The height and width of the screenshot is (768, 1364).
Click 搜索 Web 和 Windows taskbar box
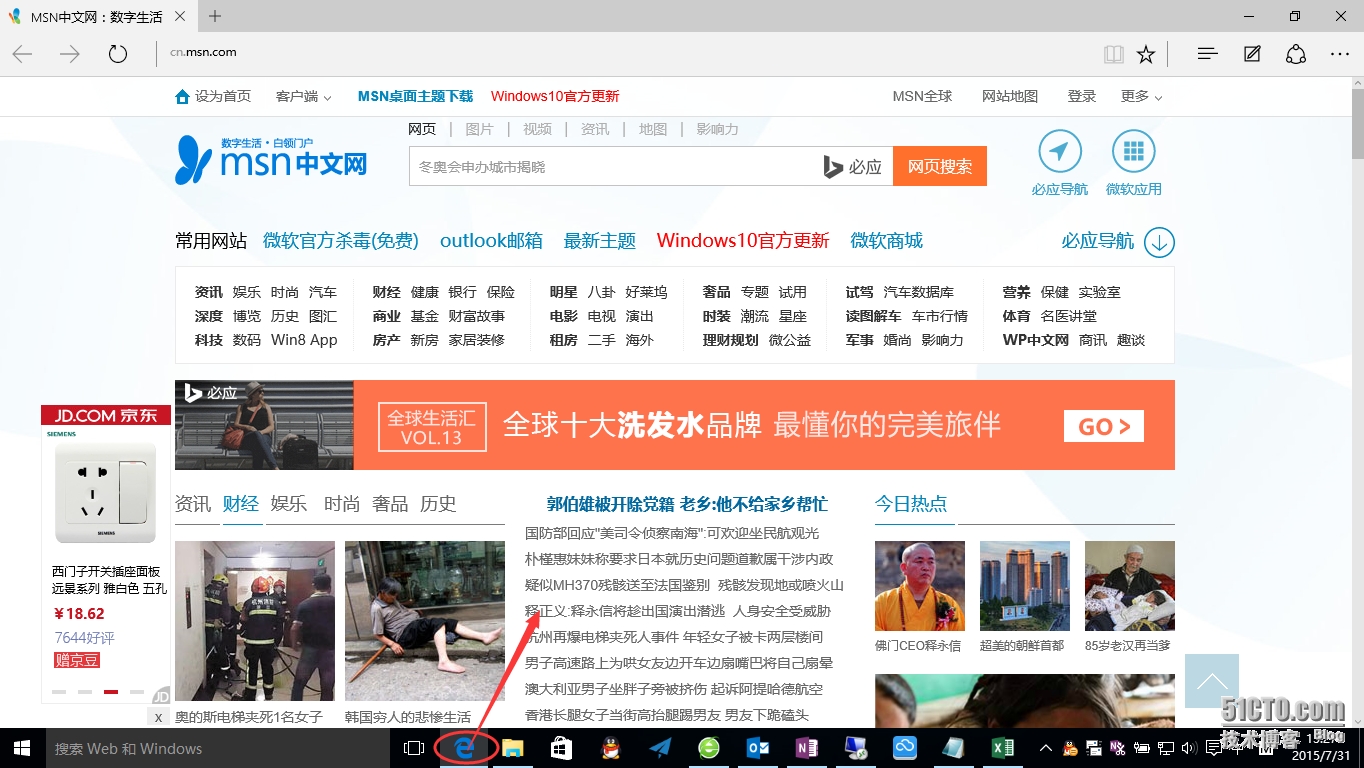click(216, 748)
